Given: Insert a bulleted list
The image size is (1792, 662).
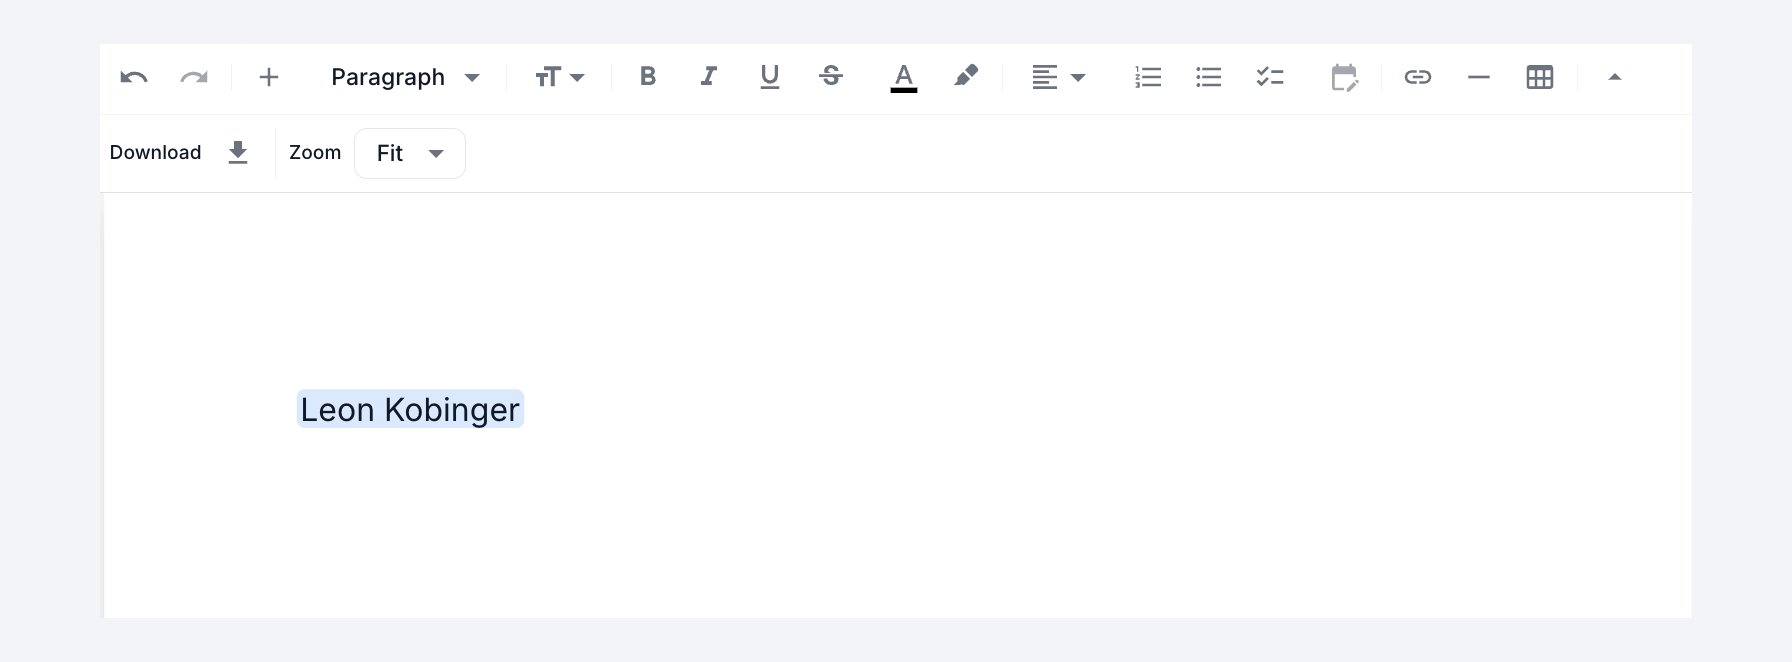Looking at the screenshot, I should coord(1209,77).
